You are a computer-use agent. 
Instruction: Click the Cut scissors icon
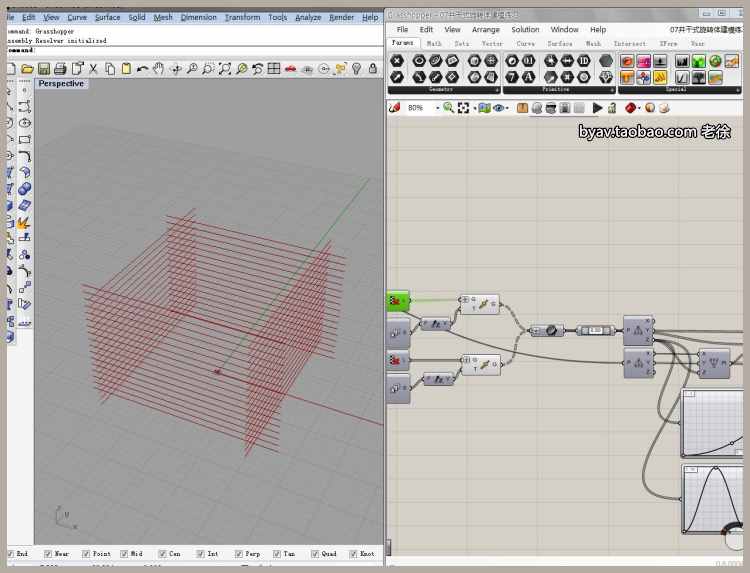pos(93,69)
